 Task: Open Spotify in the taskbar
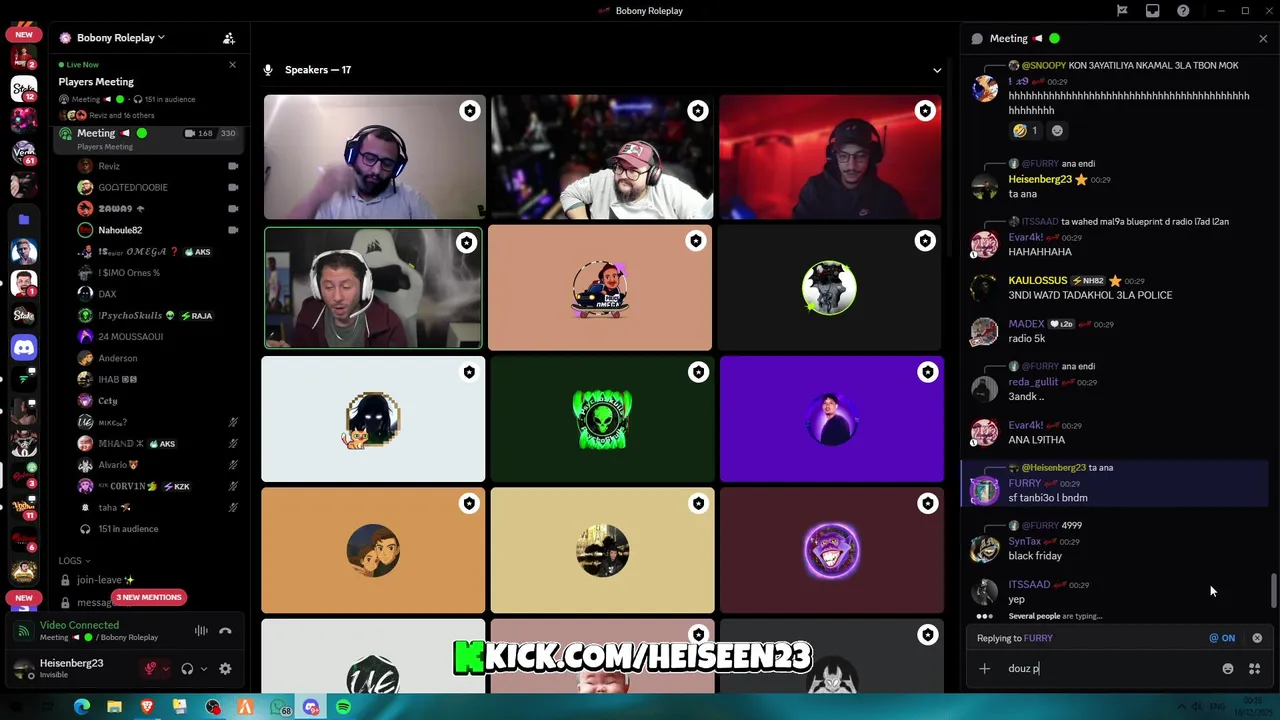click(343, 707)
